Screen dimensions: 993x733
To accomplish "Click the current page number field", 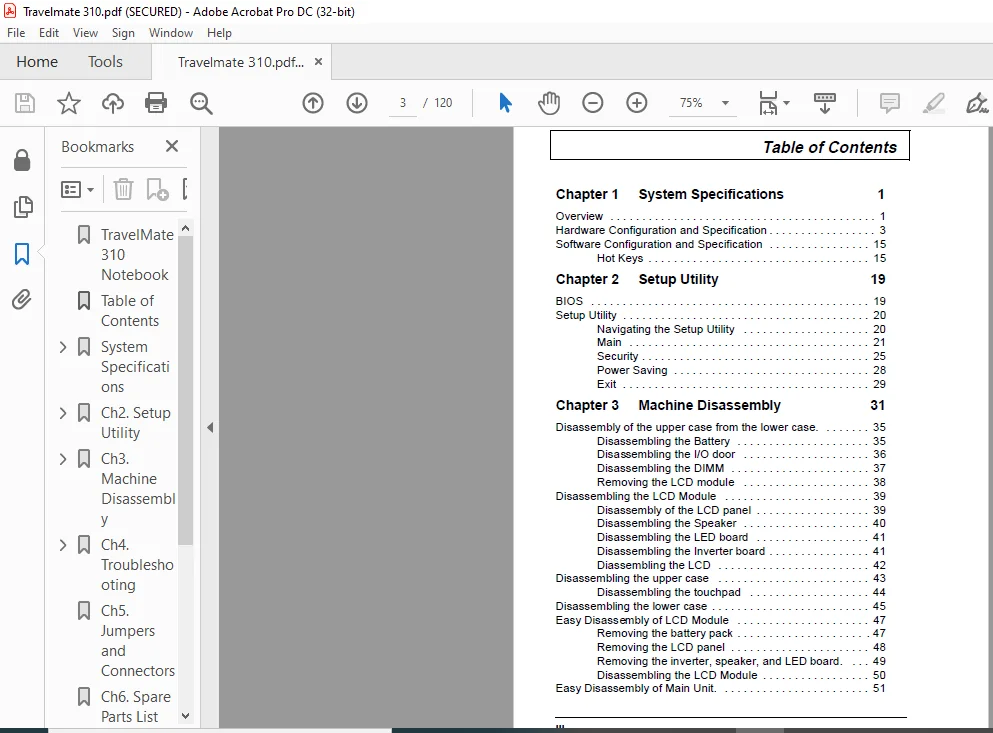I will tap(403, 103).
